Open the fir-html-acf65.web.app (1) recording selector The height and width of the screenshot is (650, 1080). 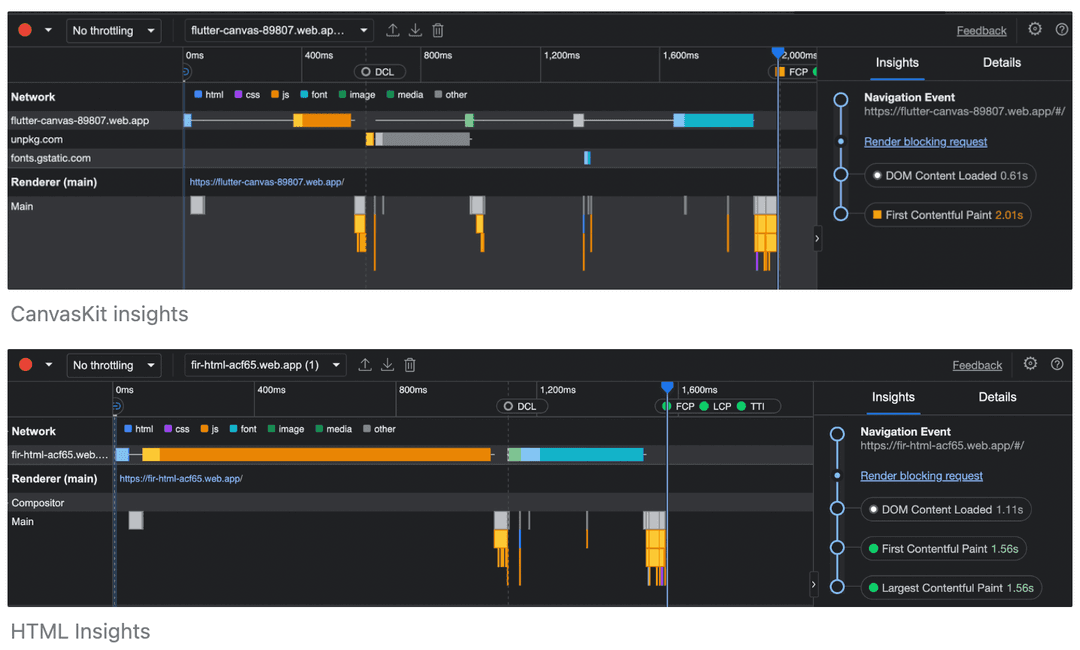click(265, 365)
